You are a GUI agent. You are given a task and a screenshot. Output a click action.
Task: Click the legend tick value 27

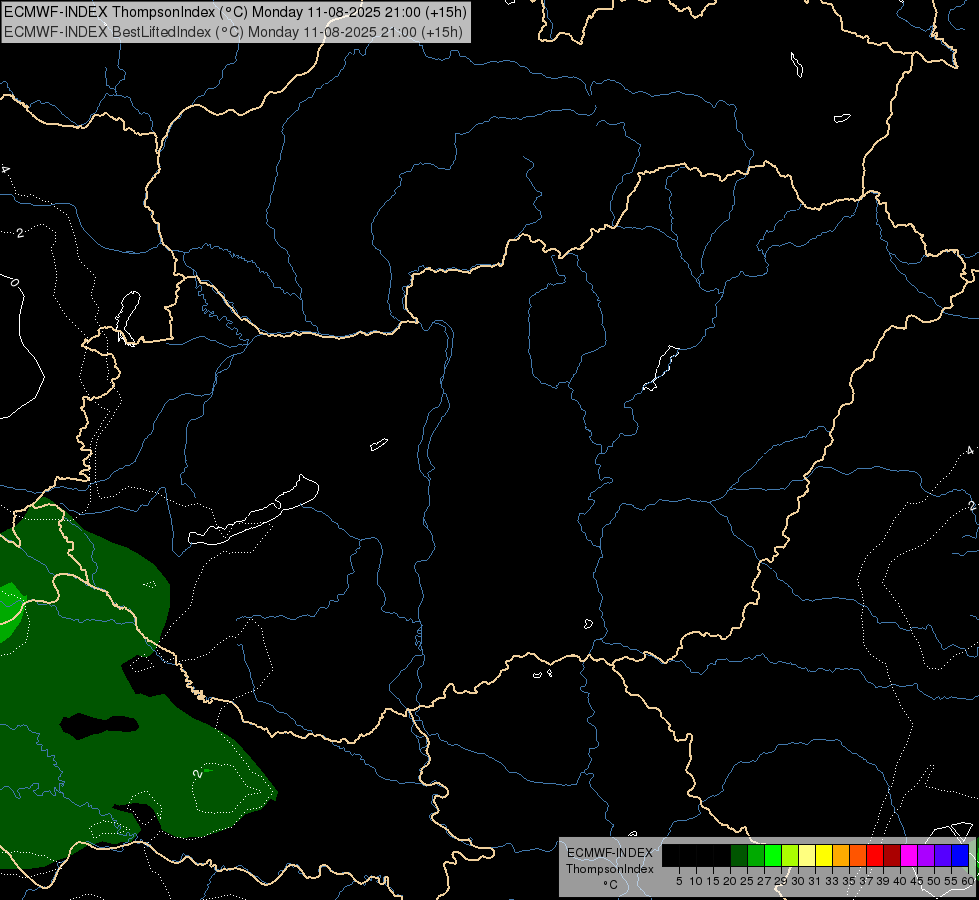(764, 881)
